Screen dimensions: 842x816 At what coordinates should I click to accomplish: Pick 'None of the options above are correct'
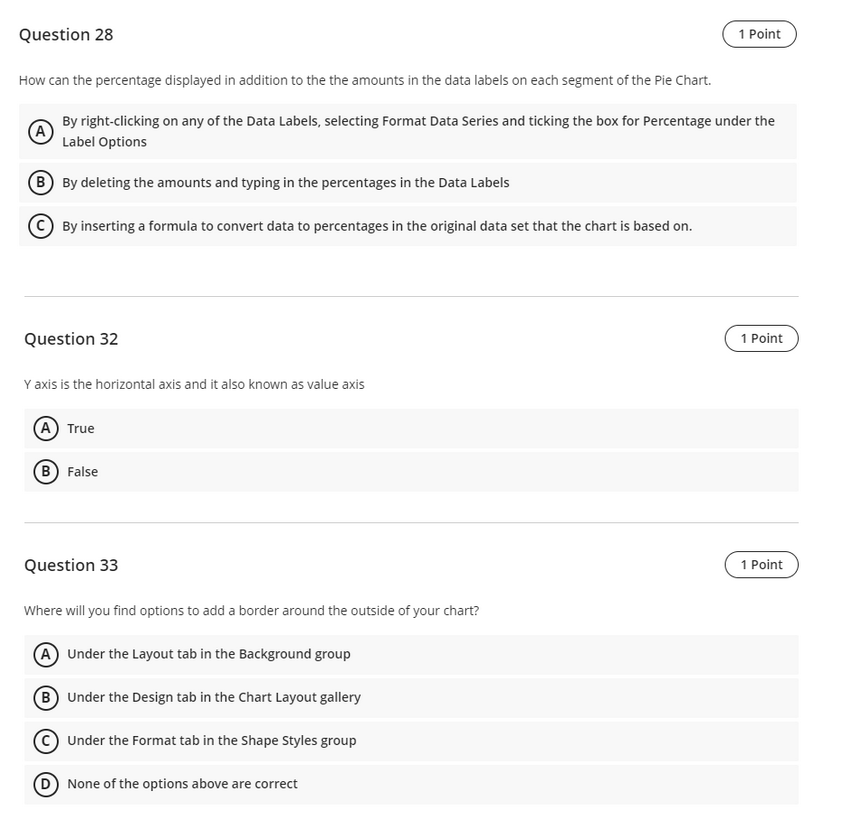pyautogui.click(x=182, y=784)
